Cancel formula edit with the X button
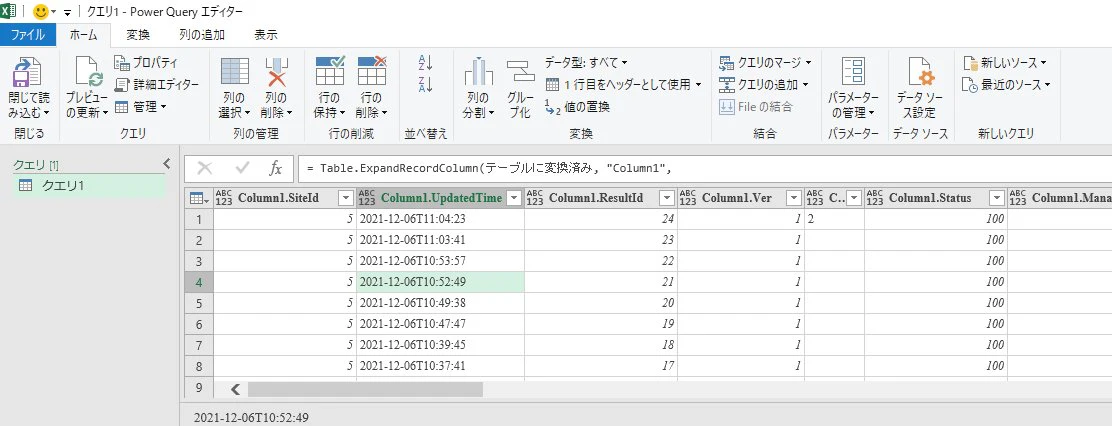 point(204,168)
